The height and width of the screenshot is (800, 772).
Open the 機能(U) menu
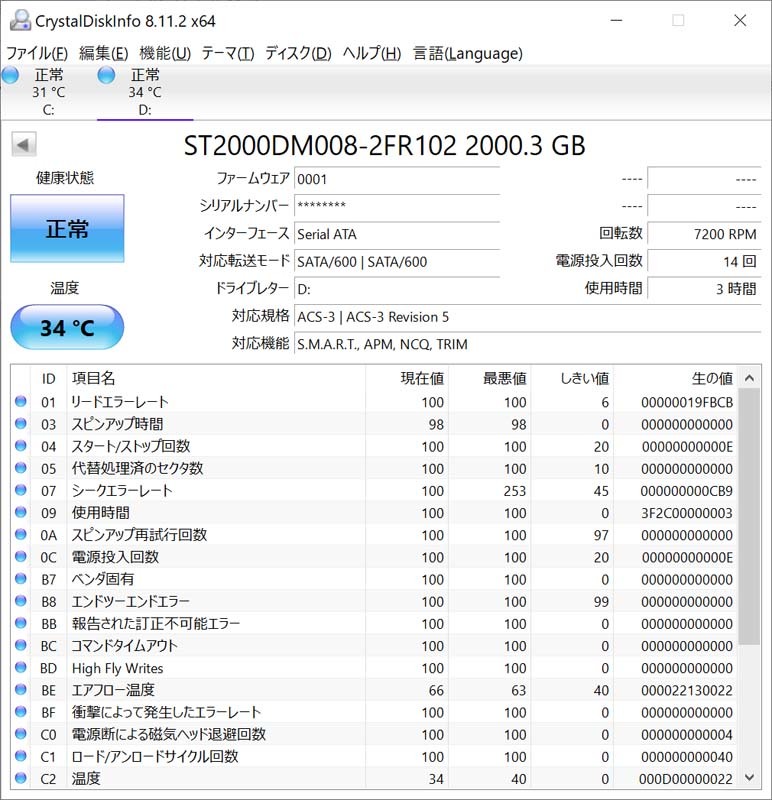click(x=165, y=53)
